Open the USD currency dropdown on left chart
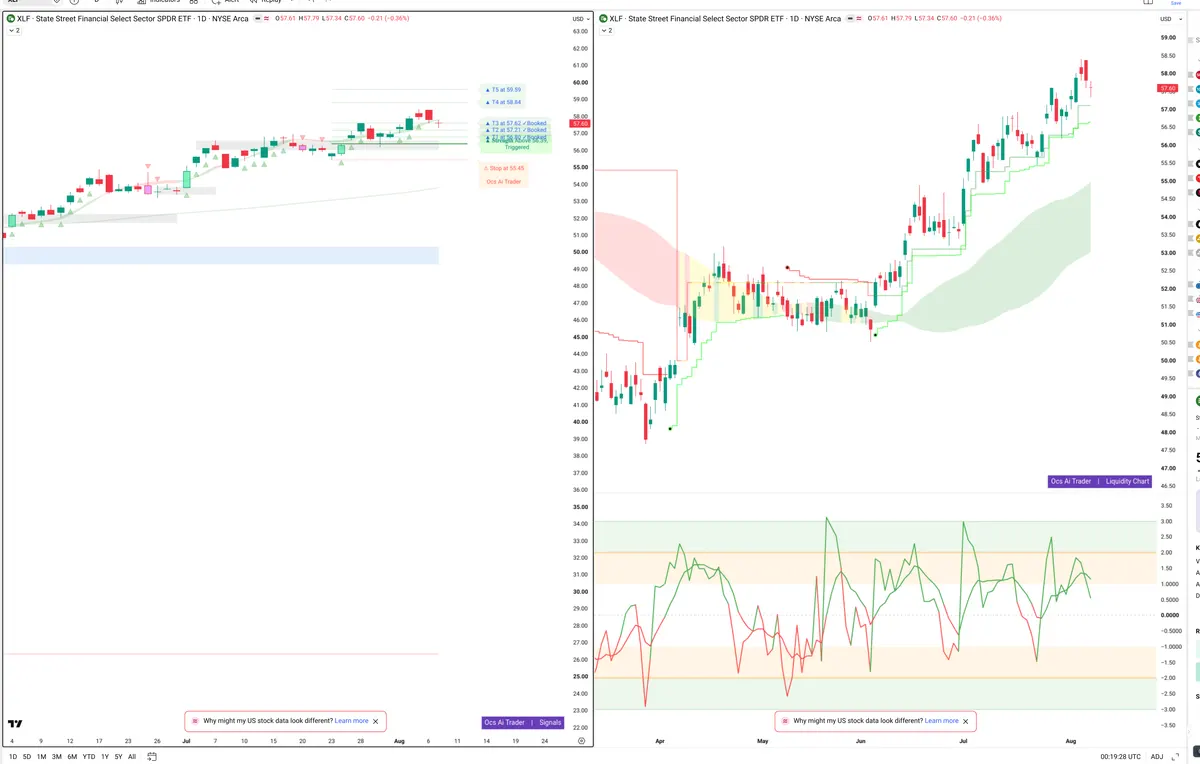This screenshot has width=1200, height=764. 580,19
